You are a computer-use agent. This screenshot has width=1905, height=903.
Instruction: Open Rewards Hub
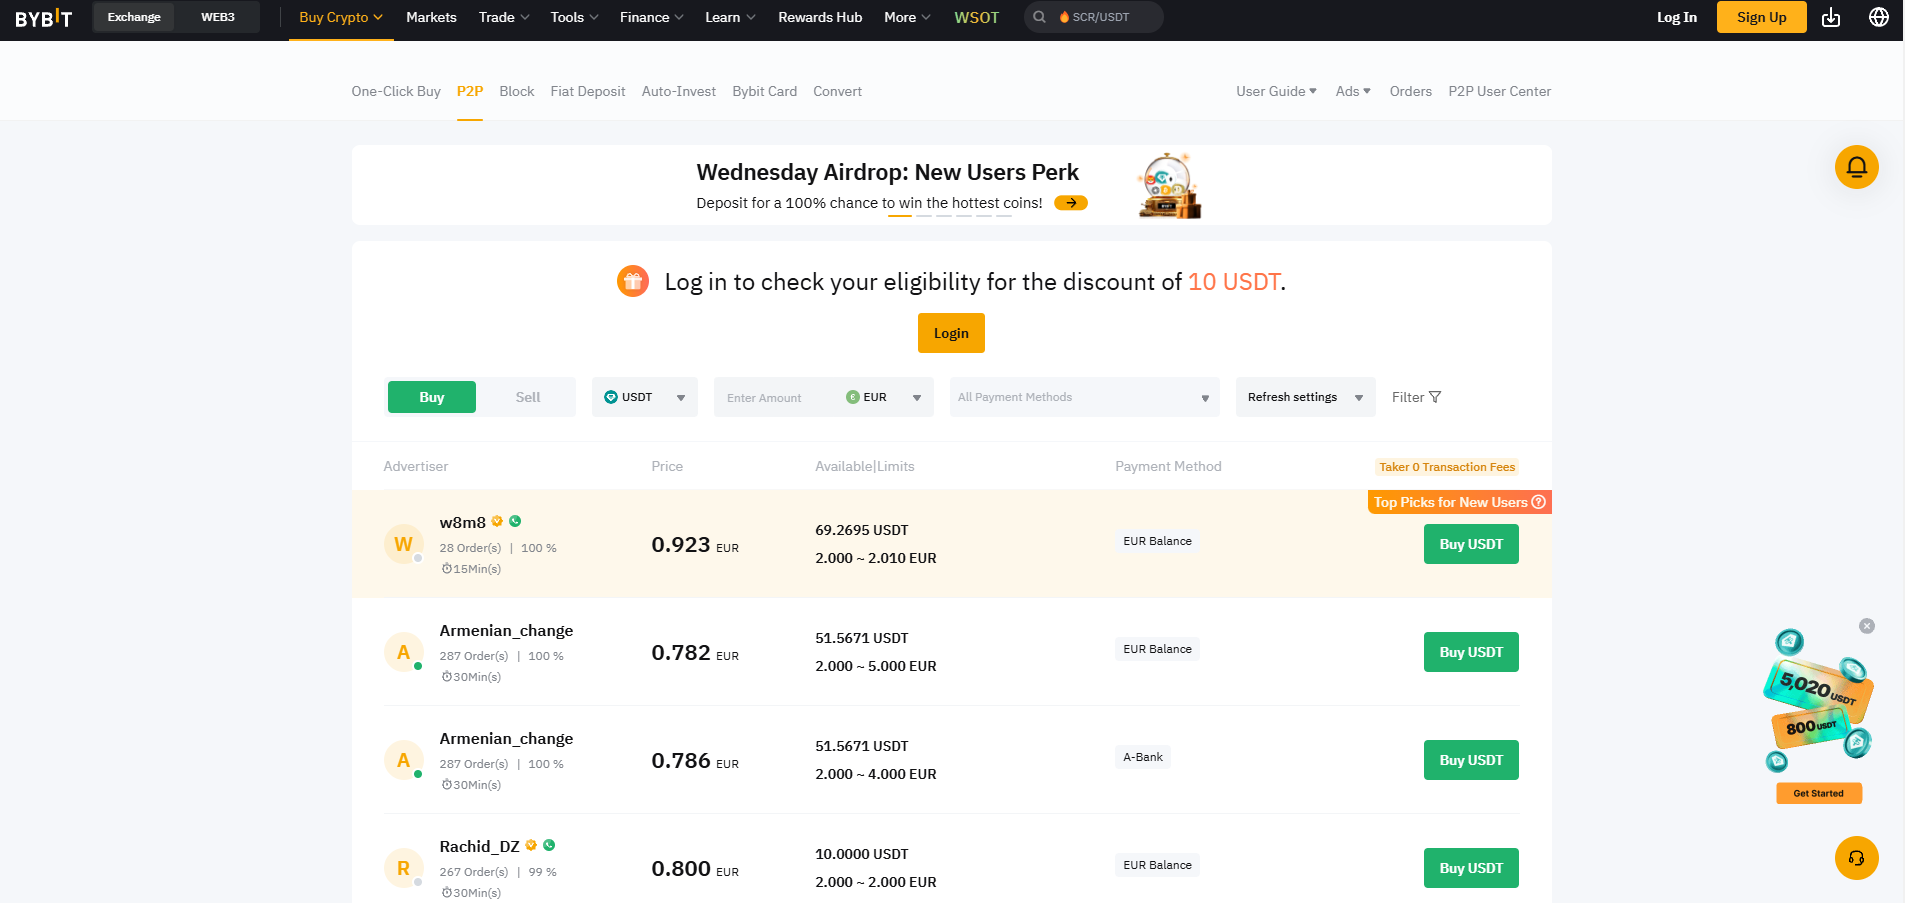(820, 17)
